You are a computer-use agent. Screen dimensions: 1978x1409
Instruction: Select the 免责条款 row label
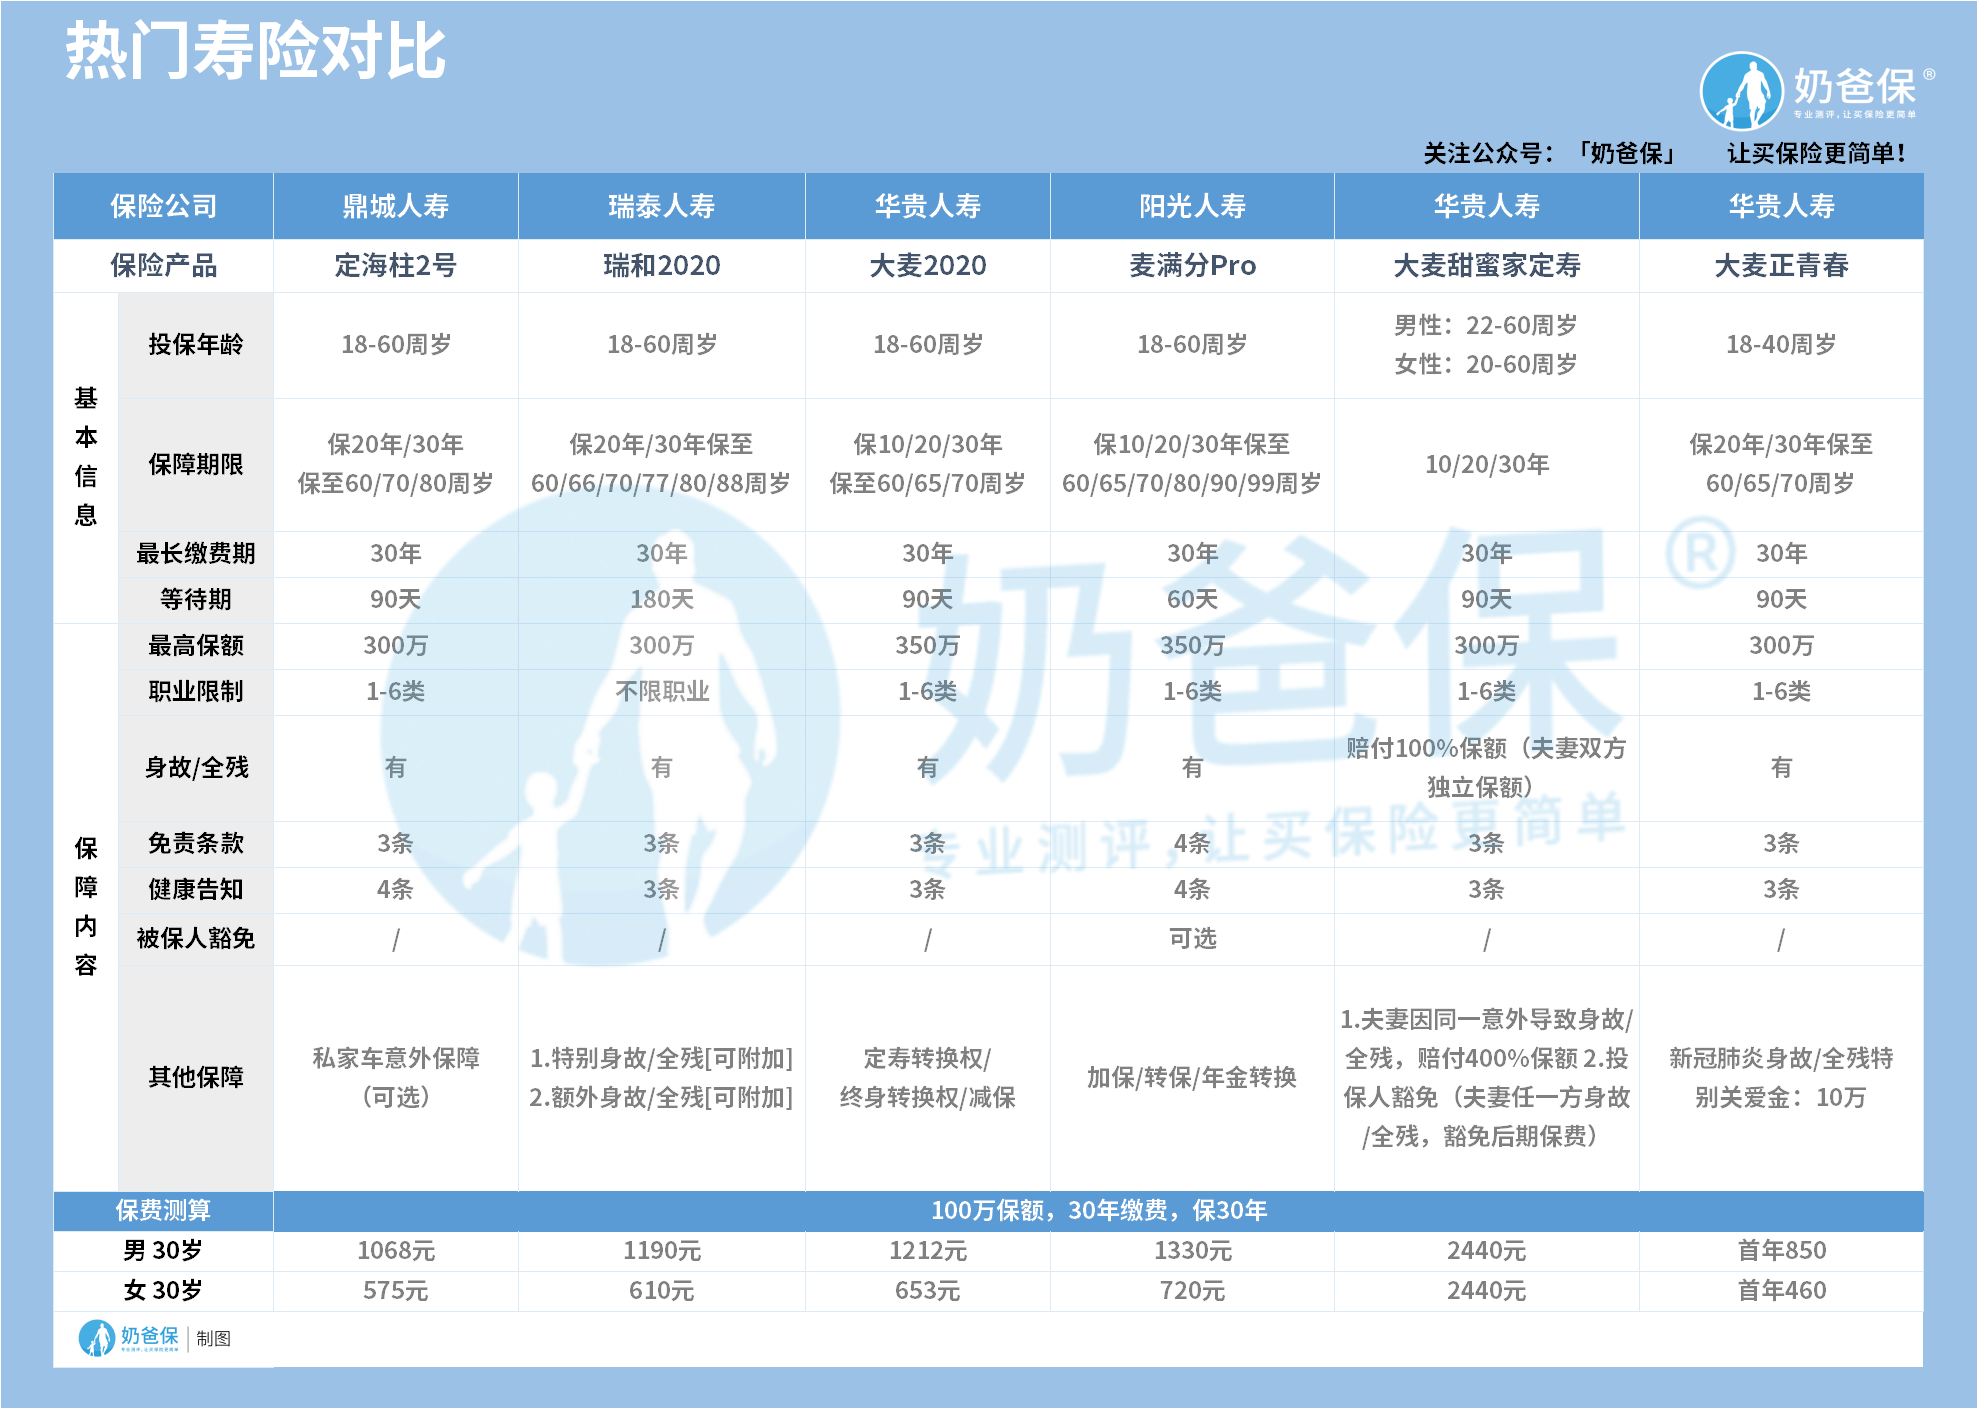point(196,843)
